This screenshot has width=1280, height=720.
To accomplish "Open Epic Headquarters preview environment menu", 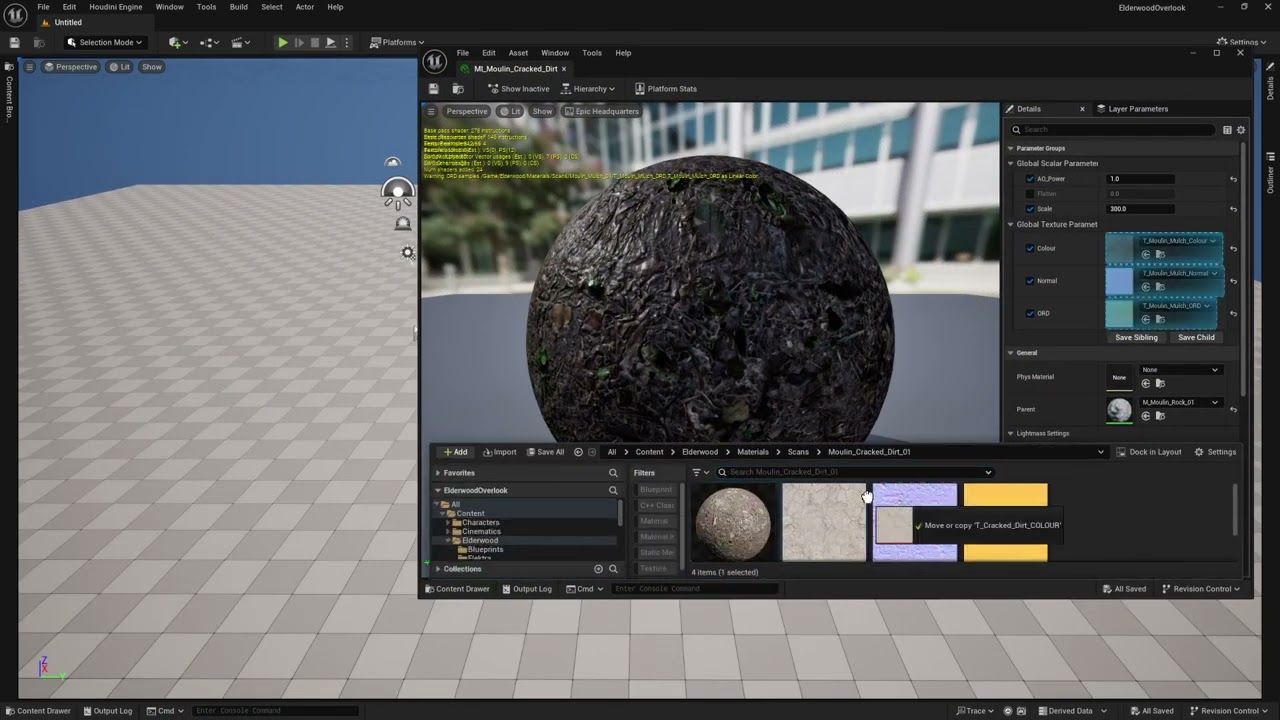I will pyautogui.click(x=601, y=111).
